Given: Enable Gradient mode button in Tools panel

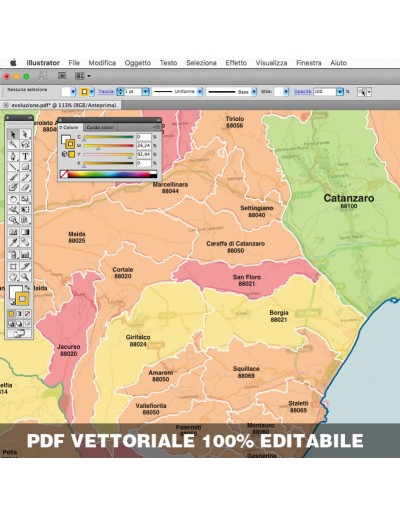Looking at the screenshot, I should (19, 314).
